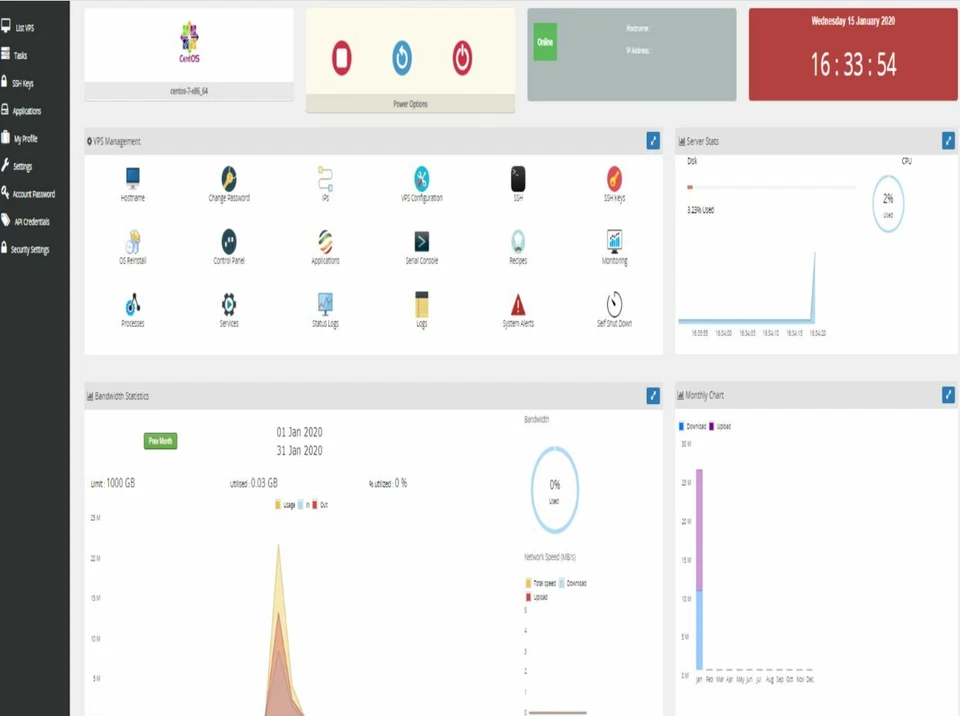Click the SSH Keys icon in VPS Management
Viewport: 960px width, 716px height.
point(613,180)
